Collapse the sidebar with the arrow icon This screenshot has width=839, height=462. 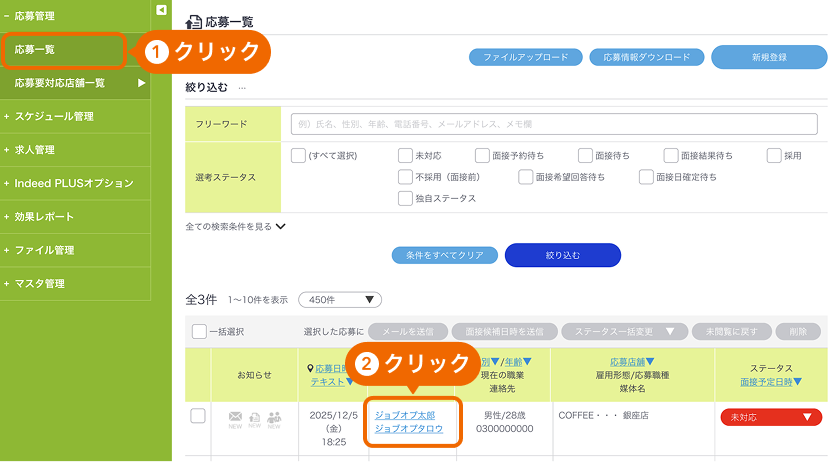(x=161, y=10)
